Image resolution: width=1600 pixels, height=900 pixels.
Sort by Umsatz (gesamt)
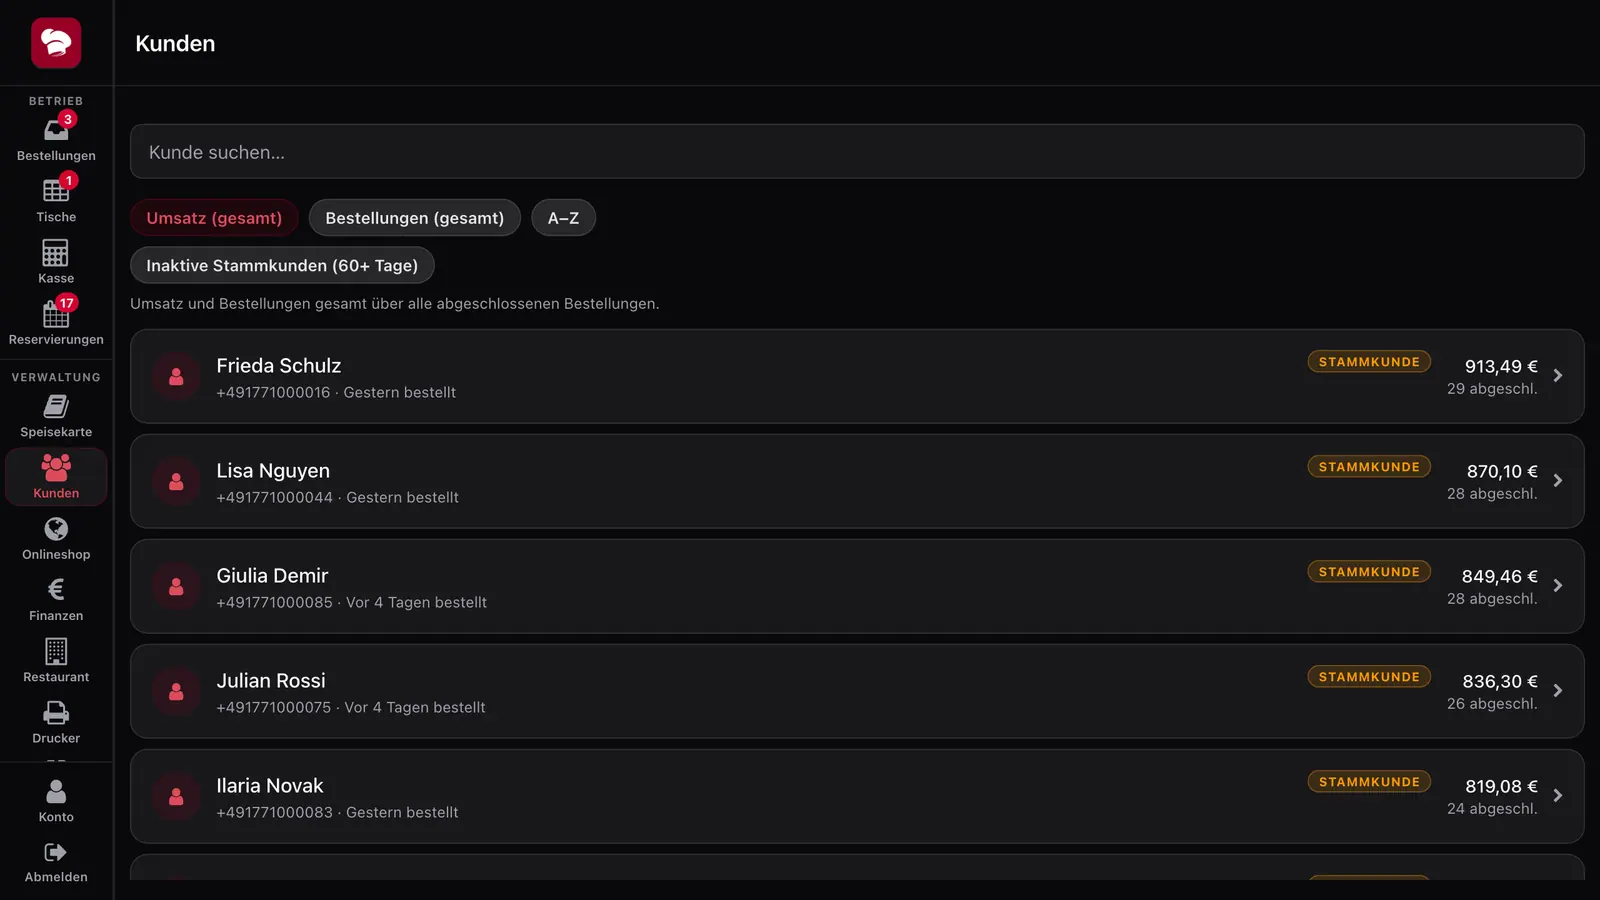[214, 218]
